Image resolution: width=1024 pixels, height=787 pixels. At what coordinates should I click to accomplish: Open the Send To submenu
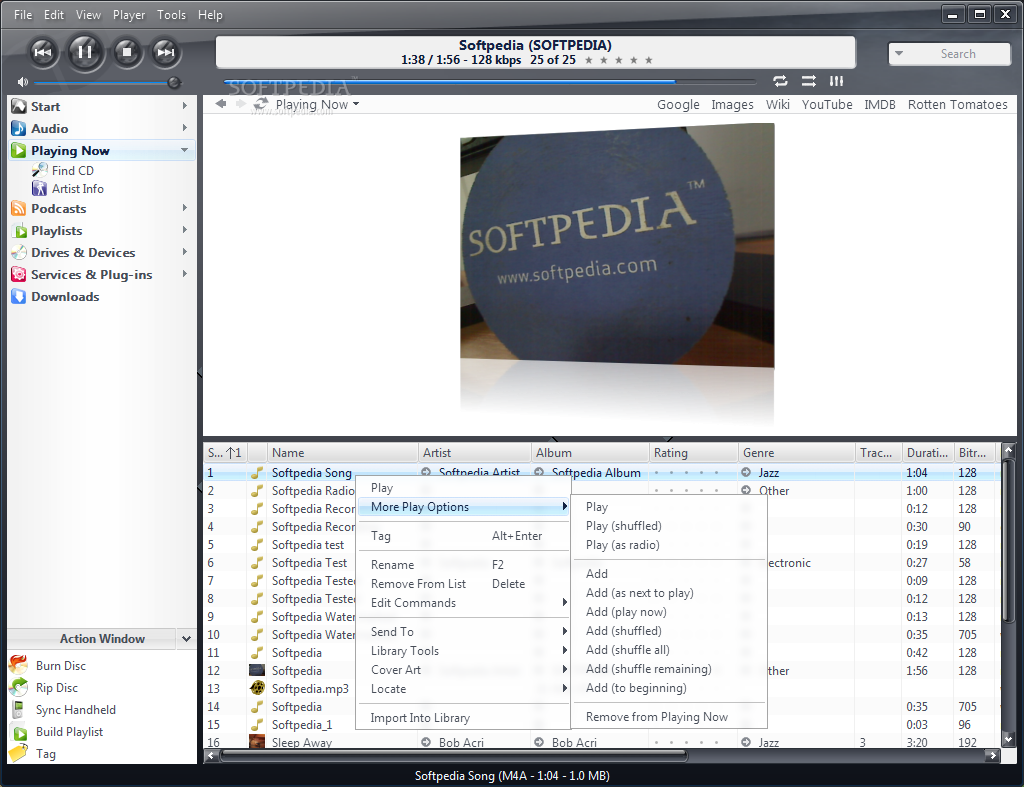[463, 632]
